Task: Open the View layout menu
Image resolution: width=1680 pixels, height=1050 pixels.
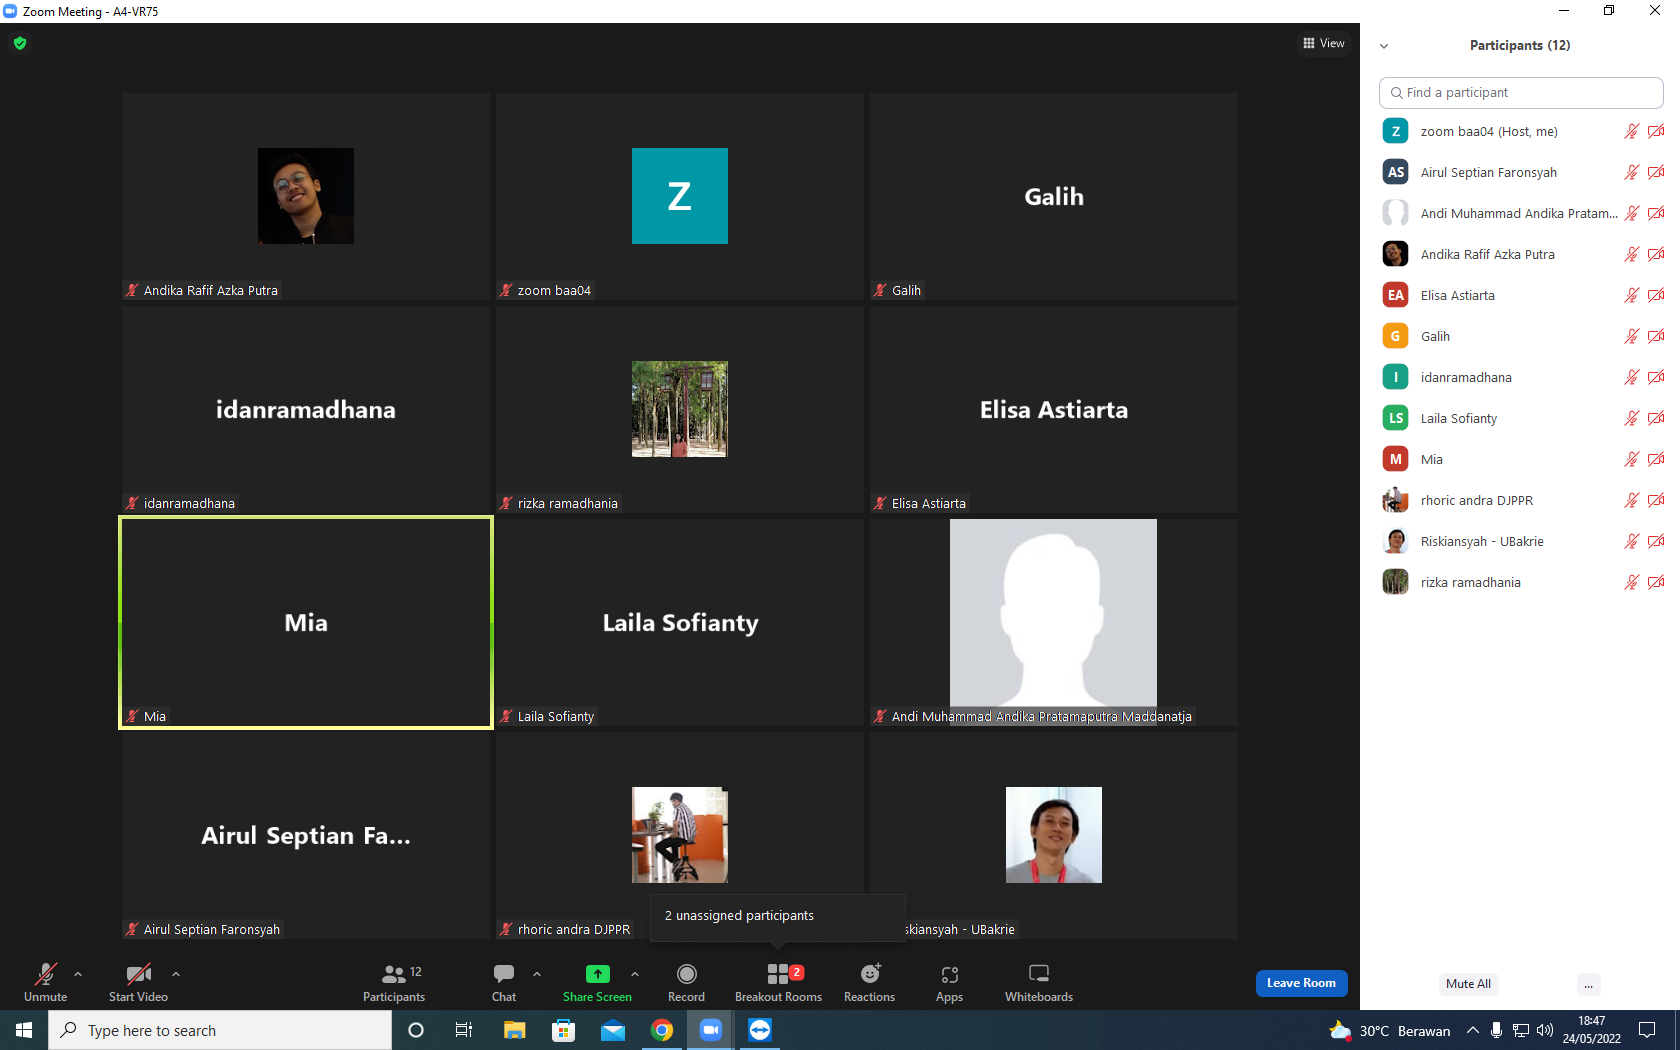Action: click(1324, 43)
